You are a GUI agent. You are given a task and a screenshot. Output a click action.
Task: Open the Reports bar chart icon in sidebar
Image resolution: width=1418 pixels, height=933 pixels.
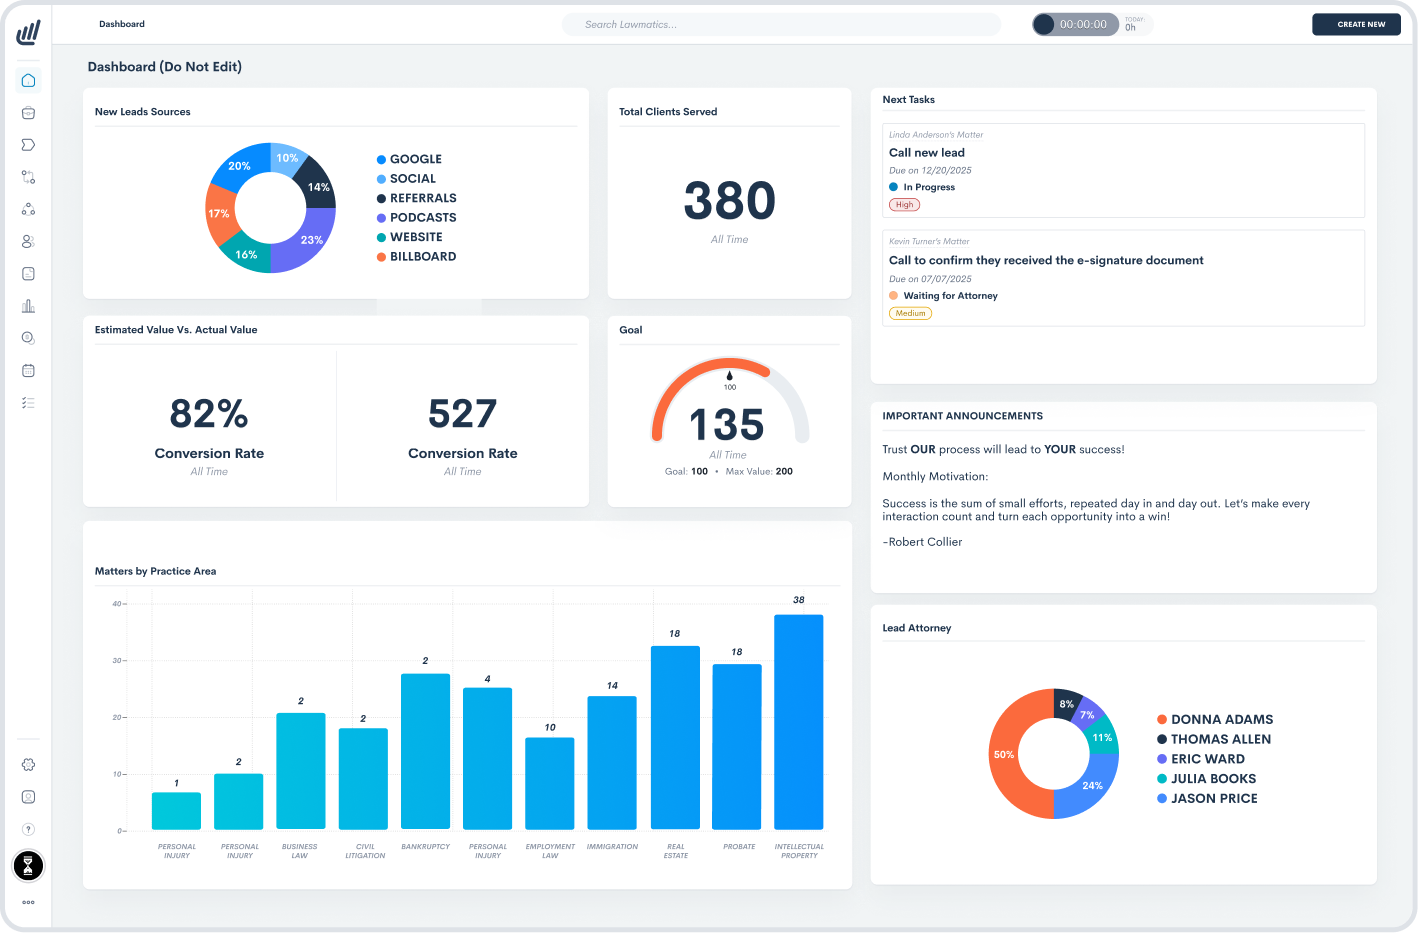coord(28,305)
